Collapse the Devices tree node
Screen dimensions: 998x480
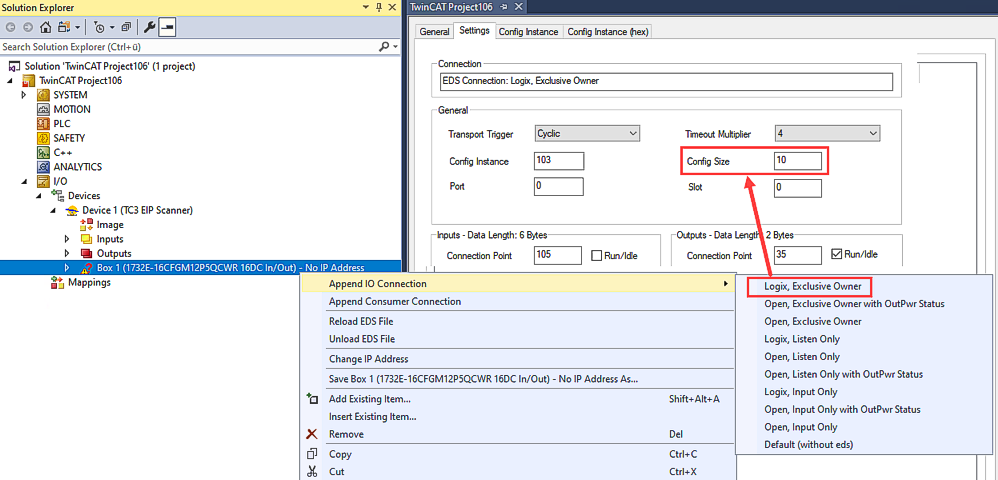coord(39,196)
